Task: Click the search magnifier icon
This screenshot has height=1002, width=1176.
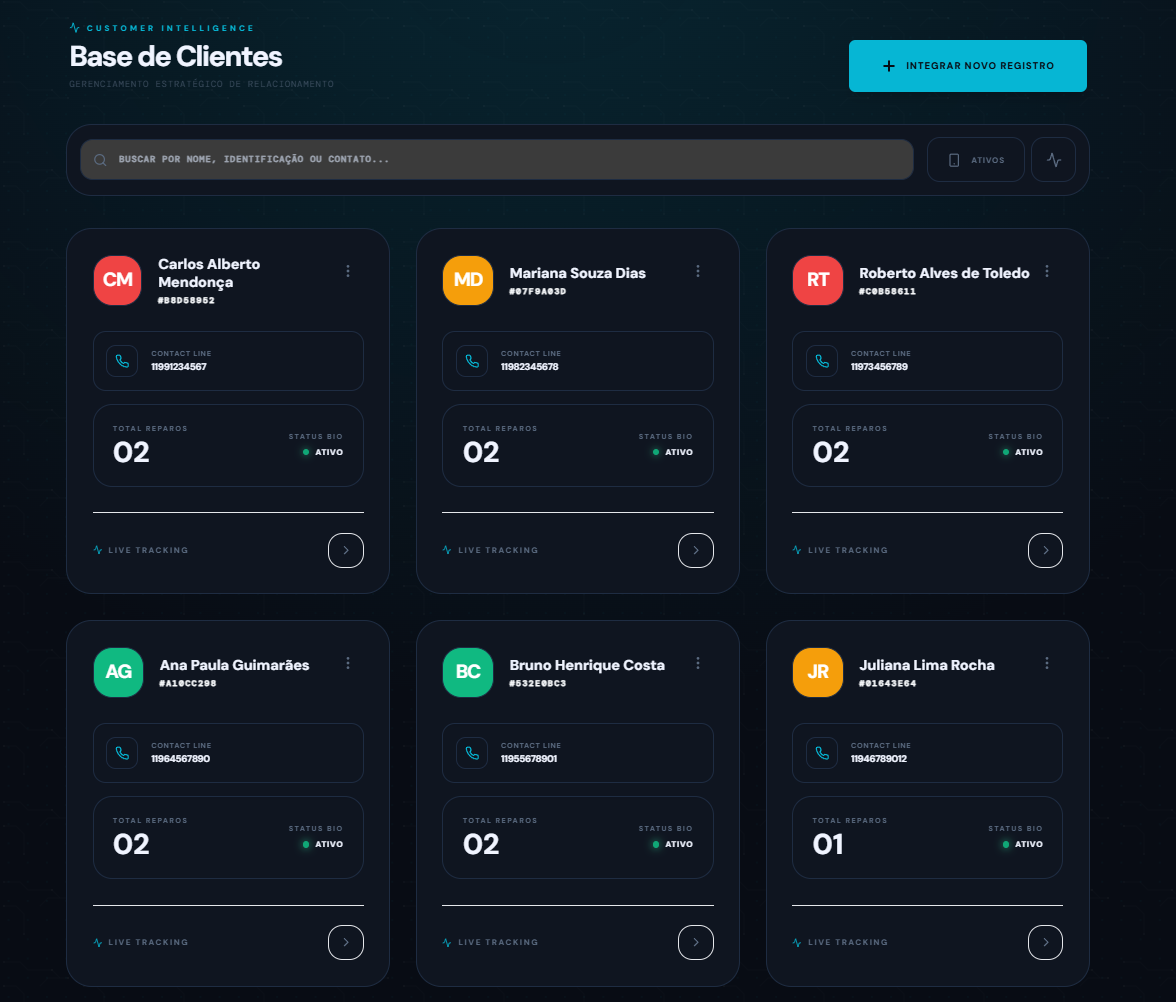Action: pyautogui.click(x=100, y=160)
